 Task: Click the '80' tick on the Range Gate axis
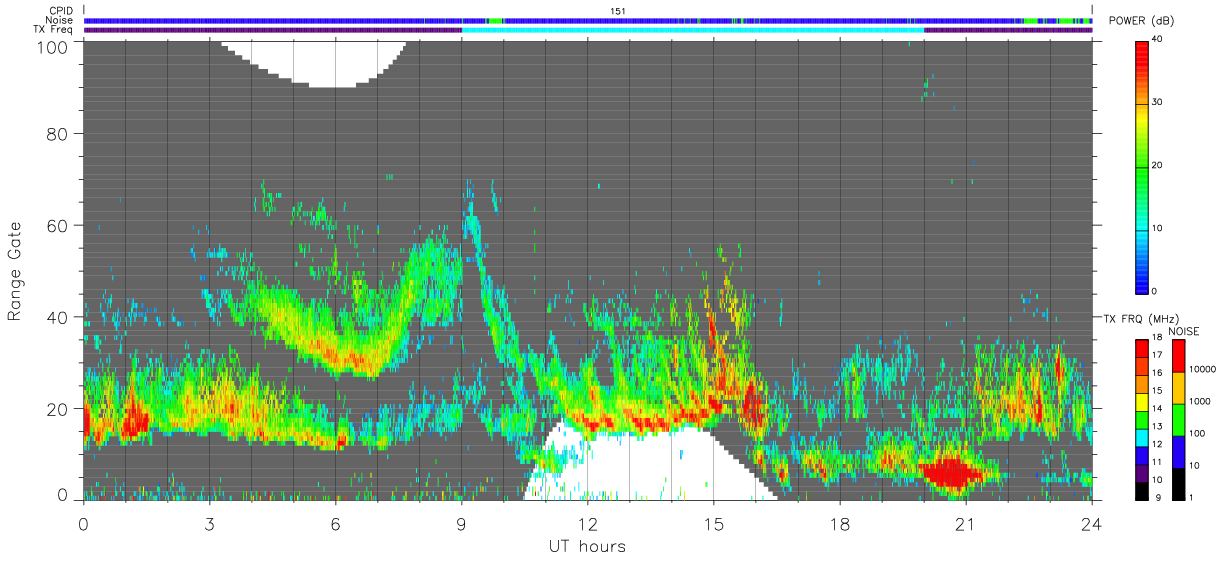coord(58,134)
